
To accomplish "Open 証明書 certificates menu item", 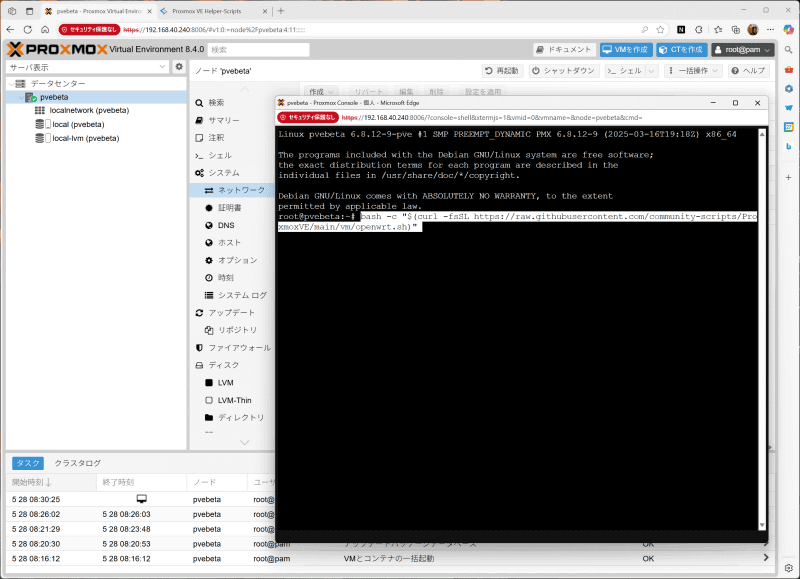I will (x=230, y=208).
